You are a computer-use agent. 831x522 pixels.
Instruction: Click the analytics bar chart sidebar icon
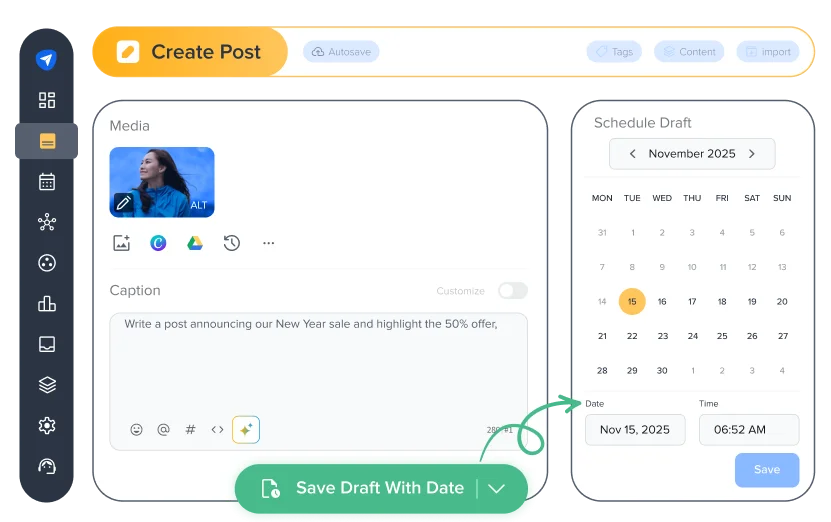point(46,304)
